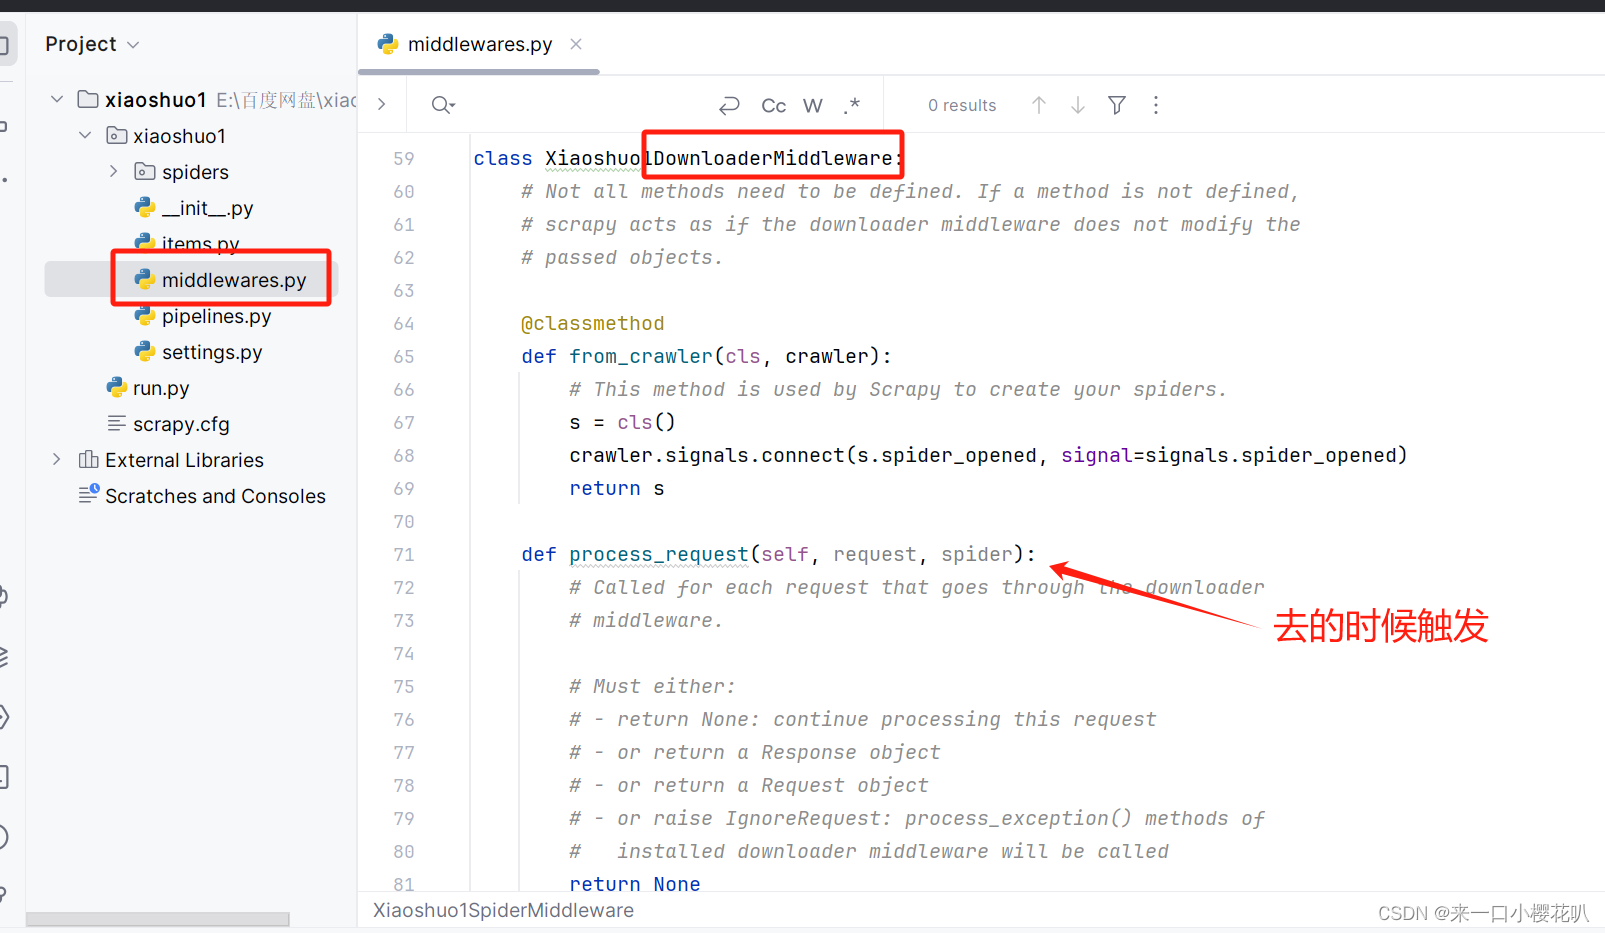Click the Python logo on the middlewares.py tab

point(387,44)
